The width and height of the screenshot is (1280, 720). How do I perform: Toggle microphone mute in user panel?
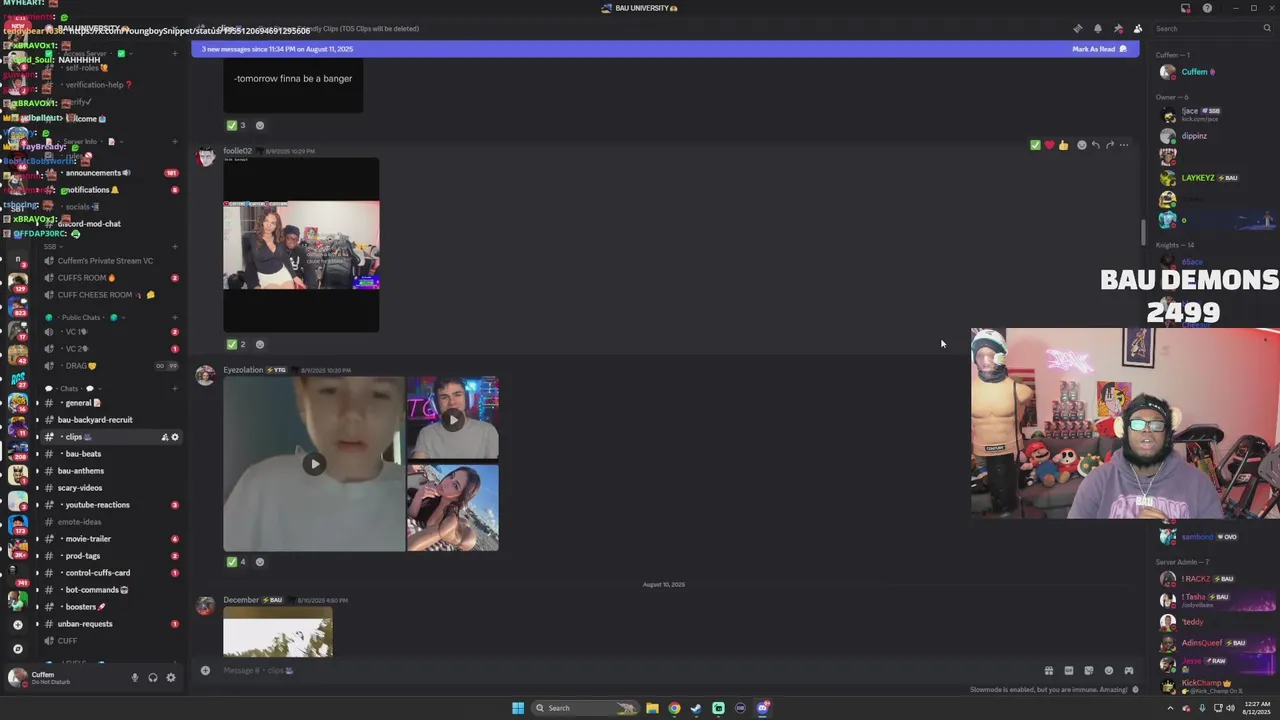[x=135, y=677]
